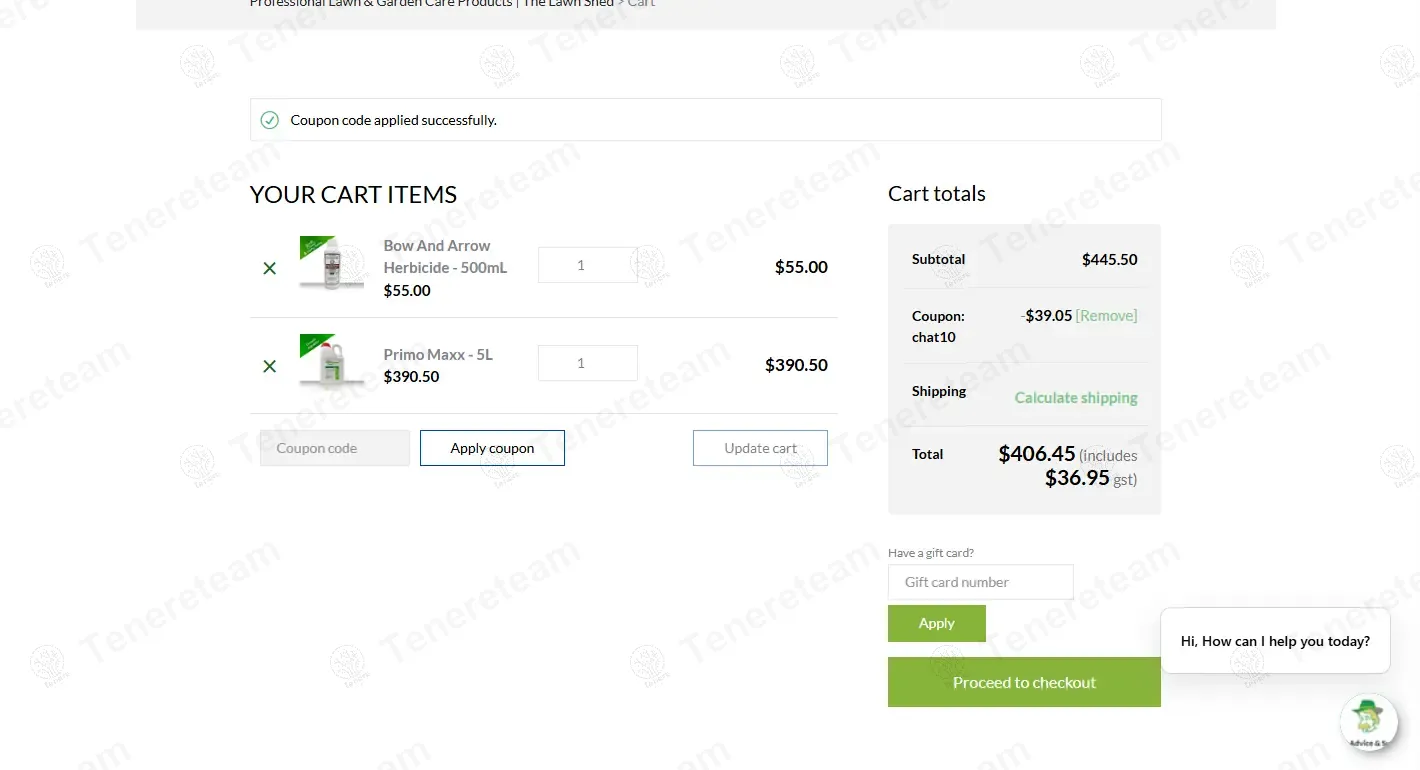Remove the chat10 coupon
The width and height of the screenshot is (1420, 770).
[x=1106, y=315]
